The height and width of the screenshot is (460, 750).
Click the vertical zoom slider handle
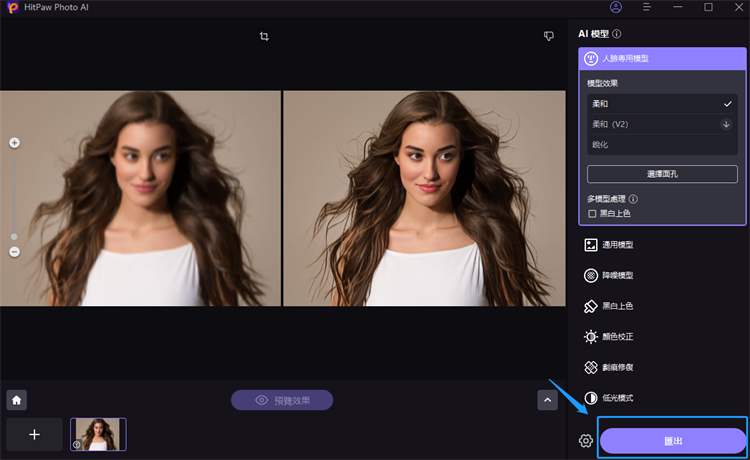[x=14, y=237]
